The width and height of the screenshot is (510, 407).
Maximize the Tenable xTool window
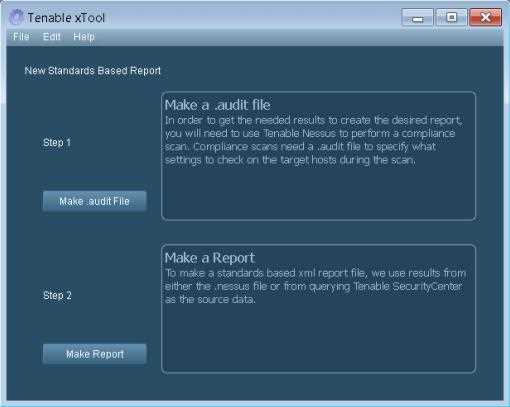pyautogui.click(x=451, y=17)
